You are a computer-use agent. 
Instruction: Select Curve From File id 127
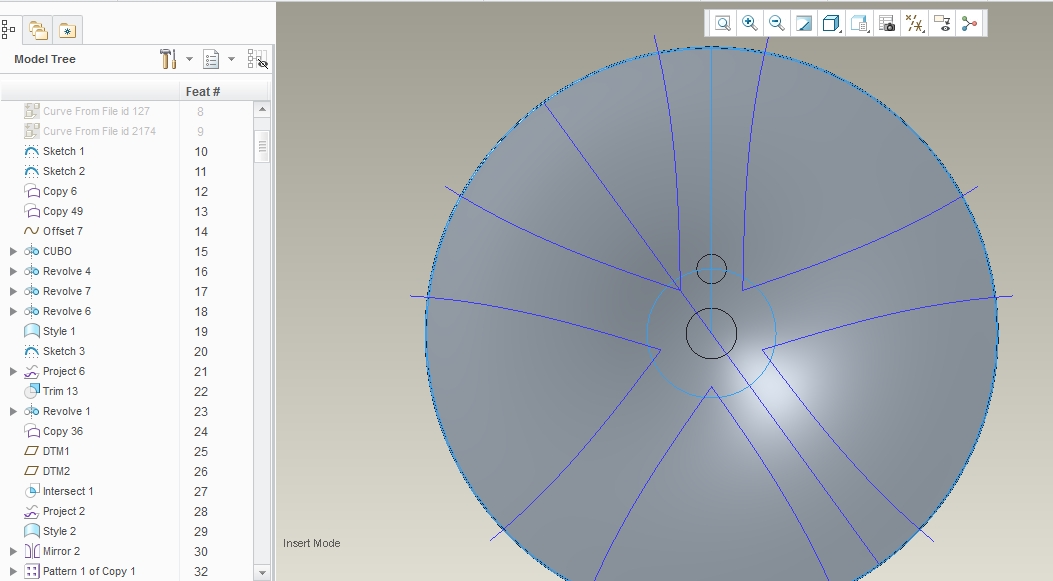pos(96,111)
